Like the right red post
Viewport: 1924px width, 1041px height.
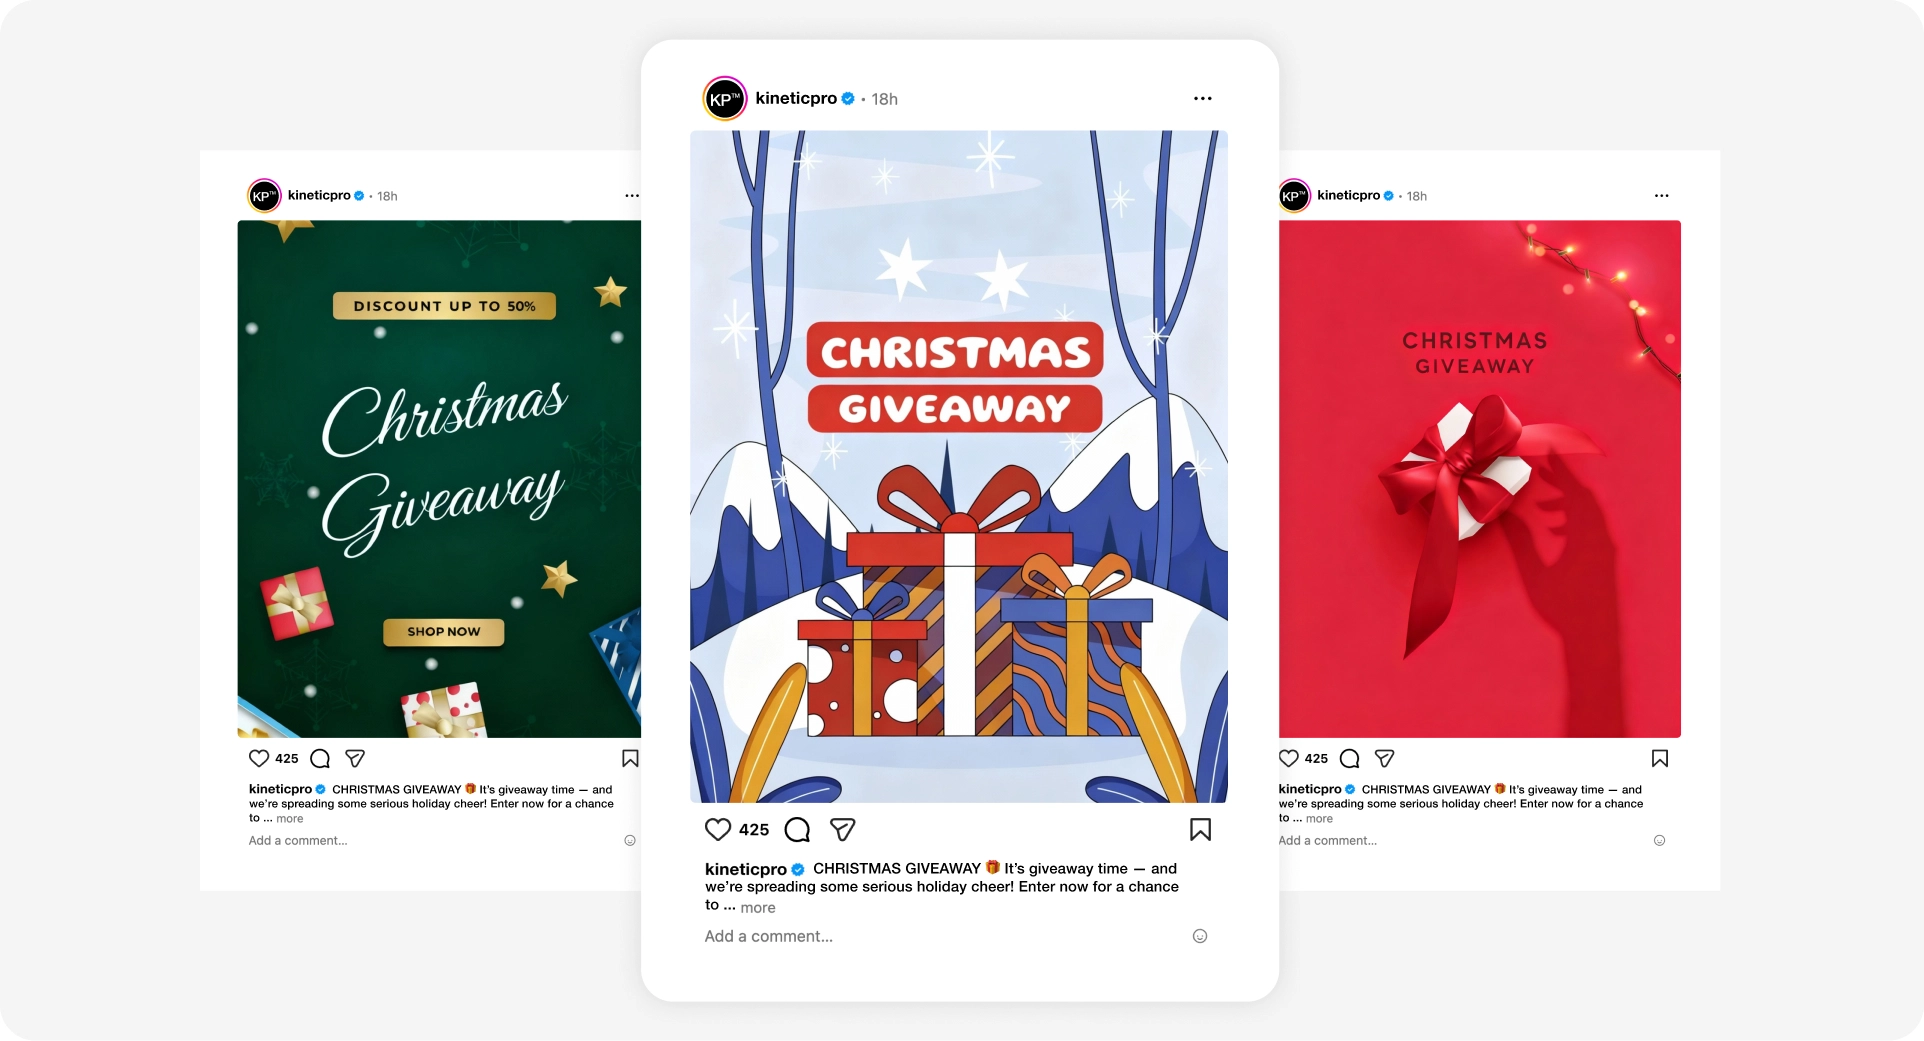point(1289,758)
